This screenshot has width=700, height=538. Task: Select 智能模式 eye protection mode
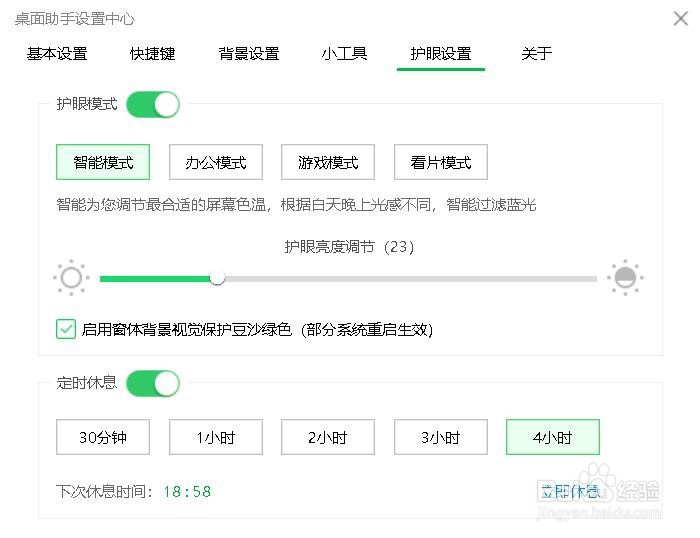[103, 162]
